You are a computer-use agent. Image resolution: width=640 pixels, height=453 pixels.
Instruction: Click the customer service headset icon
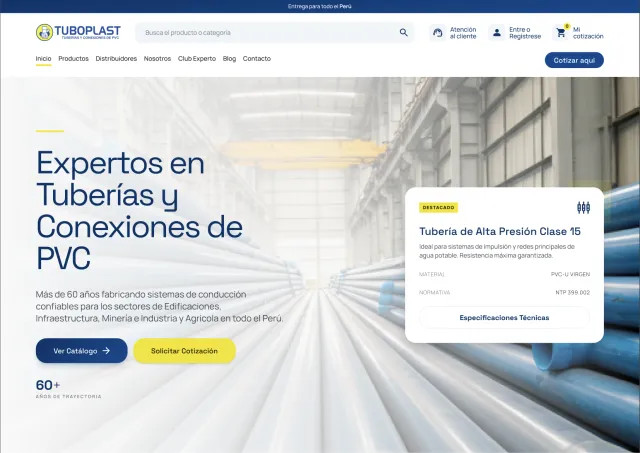click(x=438, y=33)
